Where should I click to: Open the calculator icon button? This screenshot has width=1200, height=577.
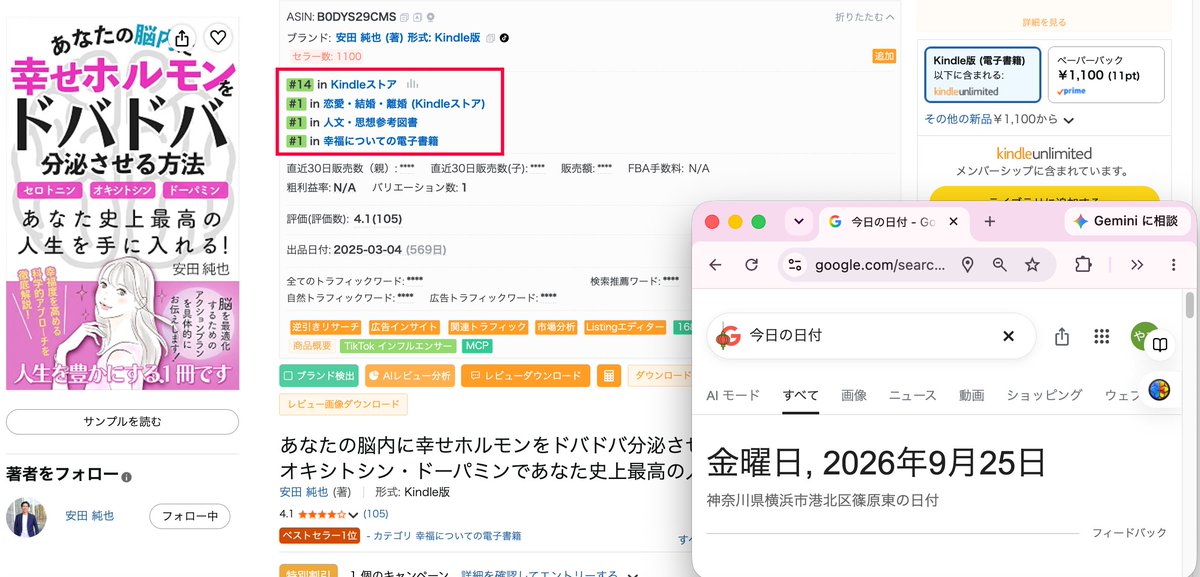pos(607,376)
